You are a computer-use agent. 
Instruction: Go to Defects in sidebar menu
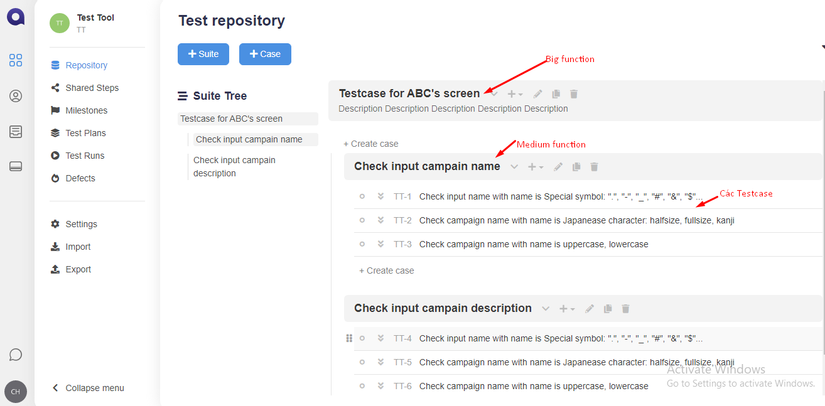(80, 178)
